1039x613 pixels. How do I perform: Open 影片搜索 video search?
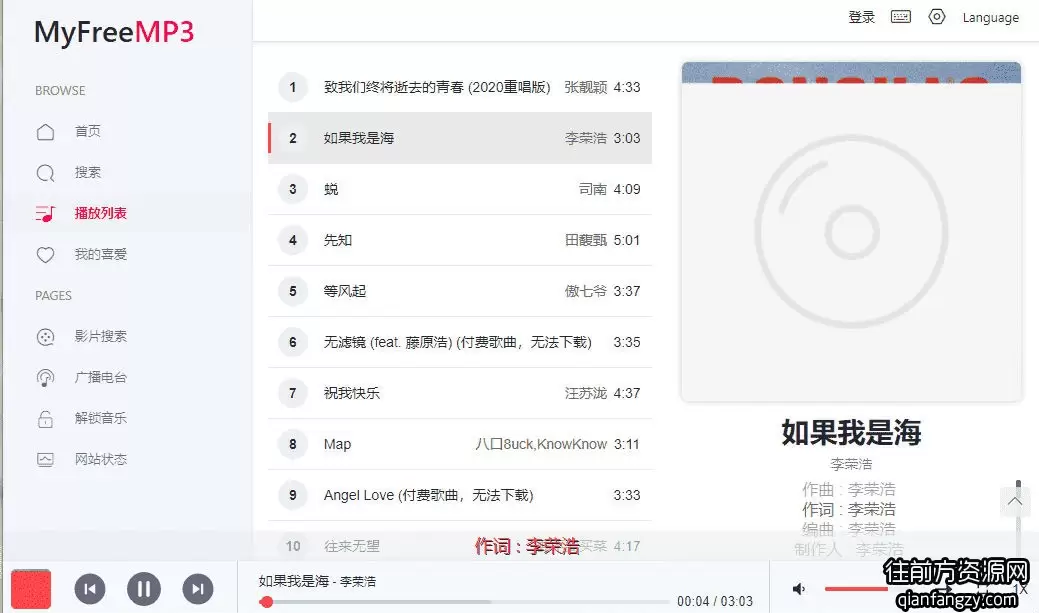point(100,337)
